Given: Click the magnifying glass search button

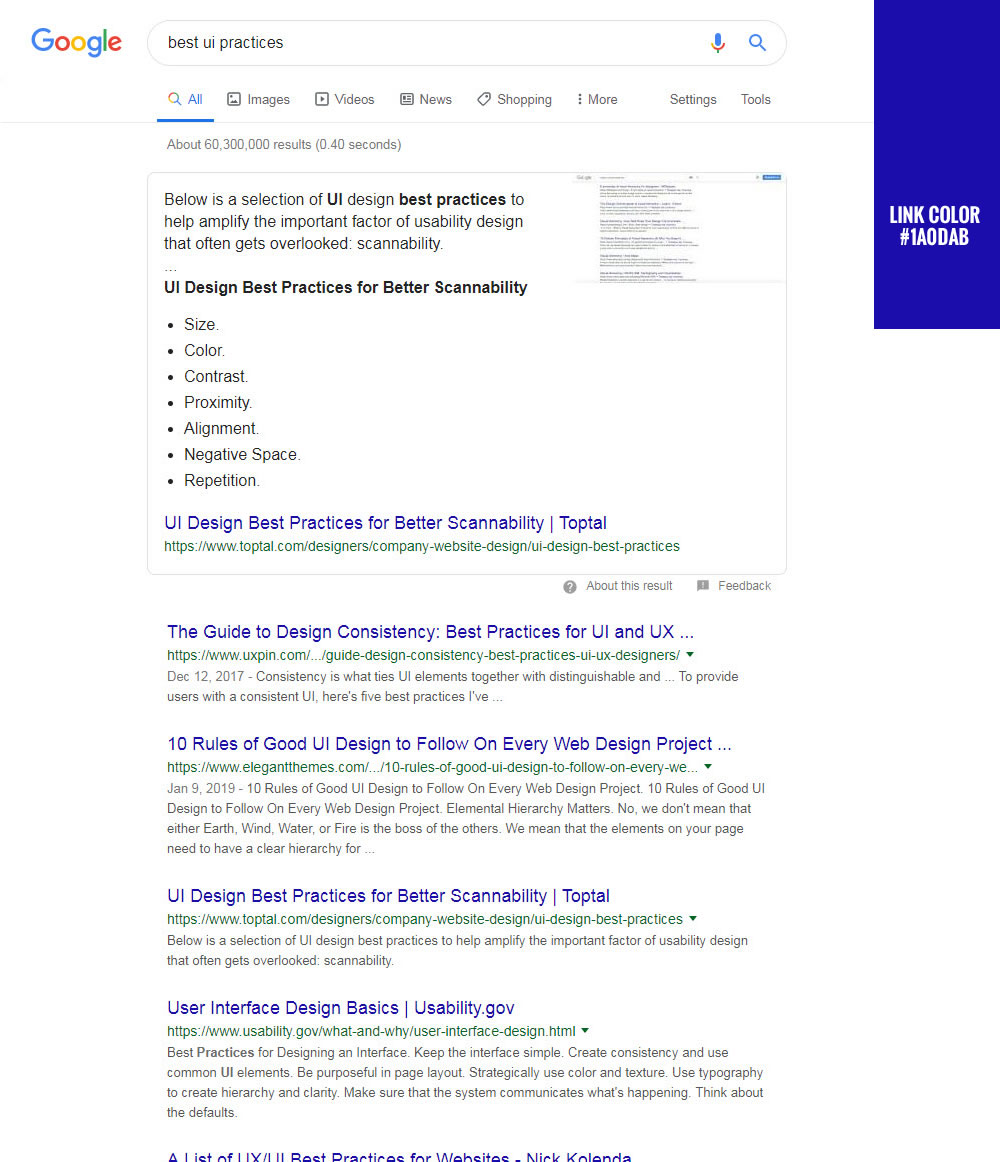Looking at the screenshot, I should (x=757, y=43).
